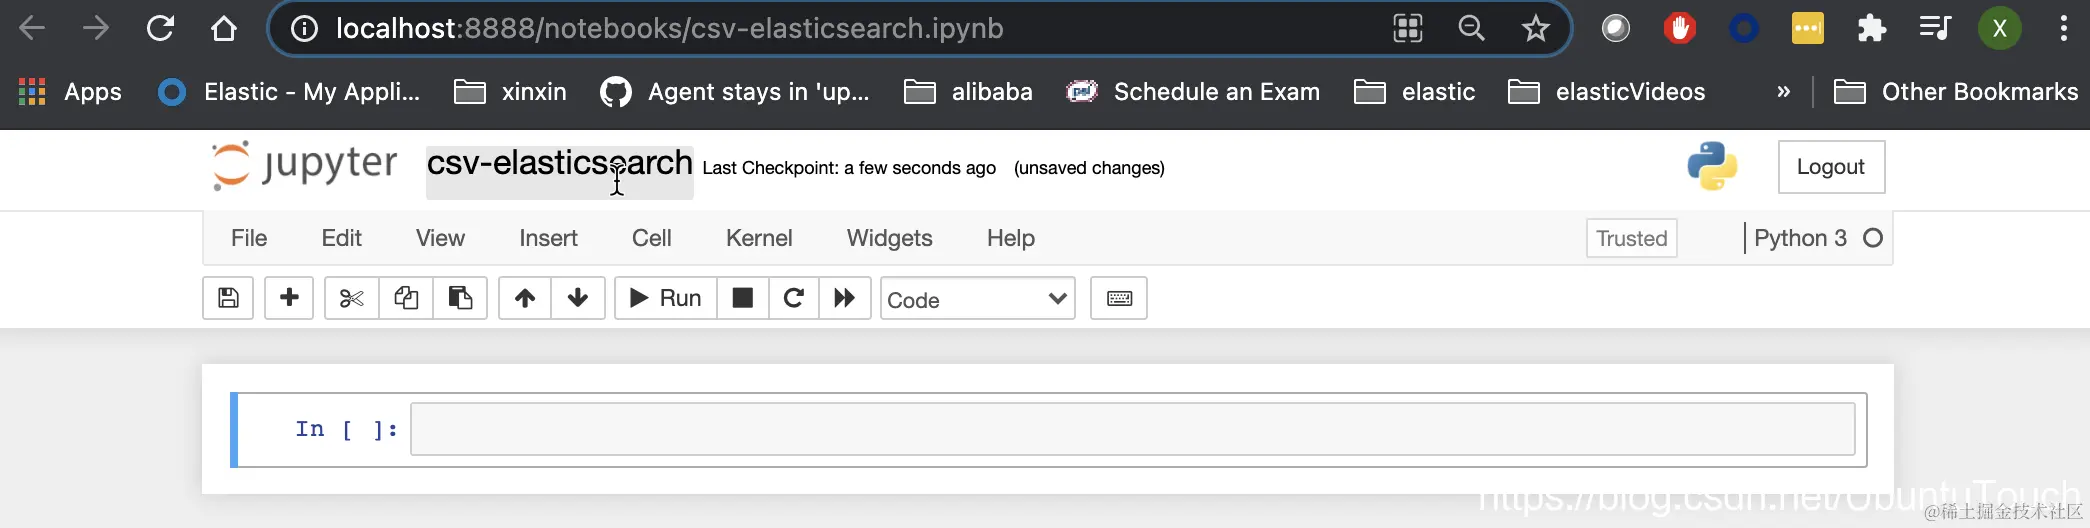Open the Kernel menu
This screenshot has height=528, width=2090.
(759, 238)
